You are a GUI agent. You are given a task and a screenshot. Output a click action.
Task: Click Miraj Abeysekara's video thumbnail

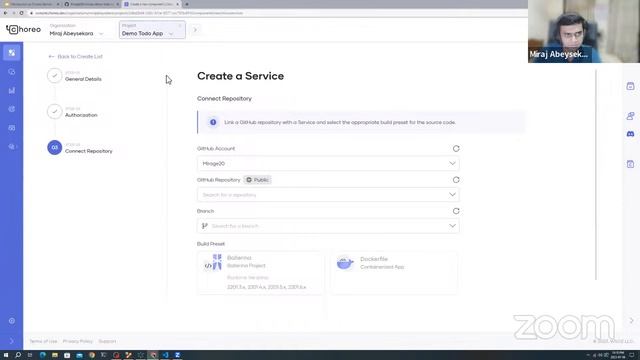pyautogui.click(x=584, y=31)
